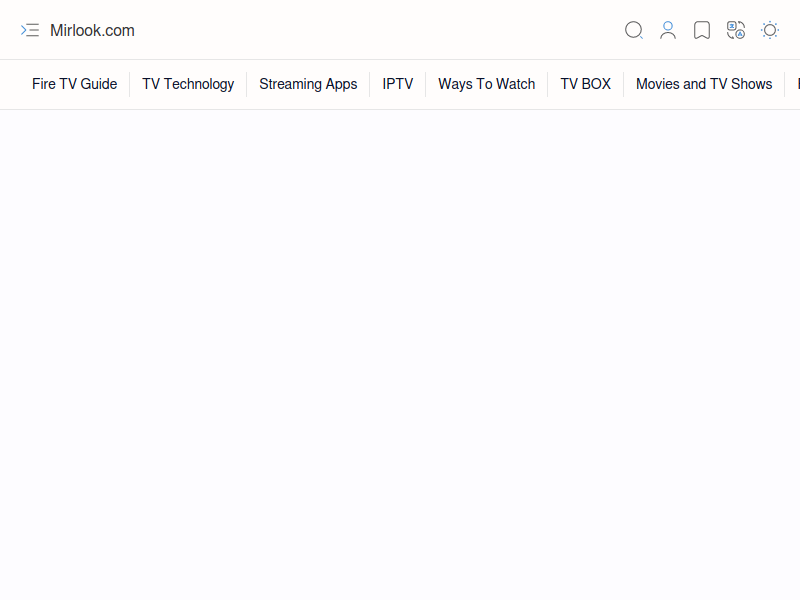Click the bookmark icon in header

[702, 30]
